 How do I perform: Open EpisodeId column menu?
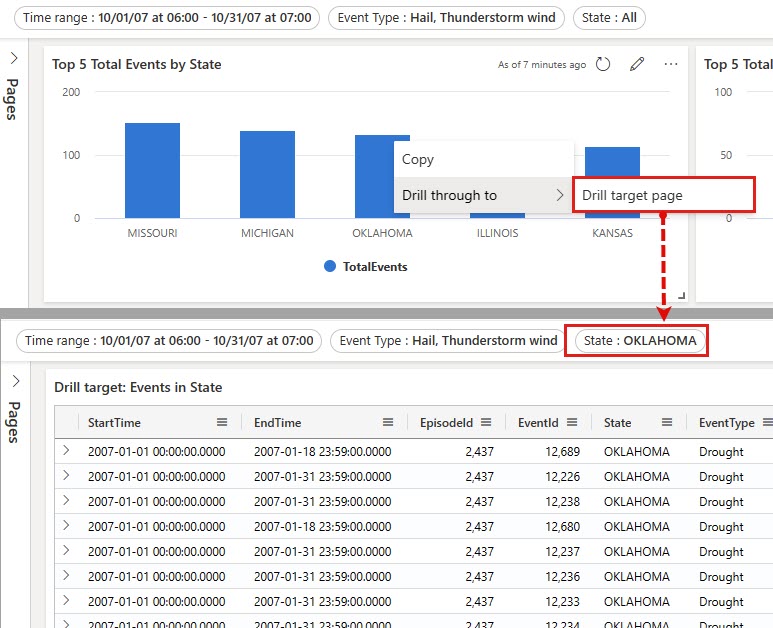click(x=486, y=422)
